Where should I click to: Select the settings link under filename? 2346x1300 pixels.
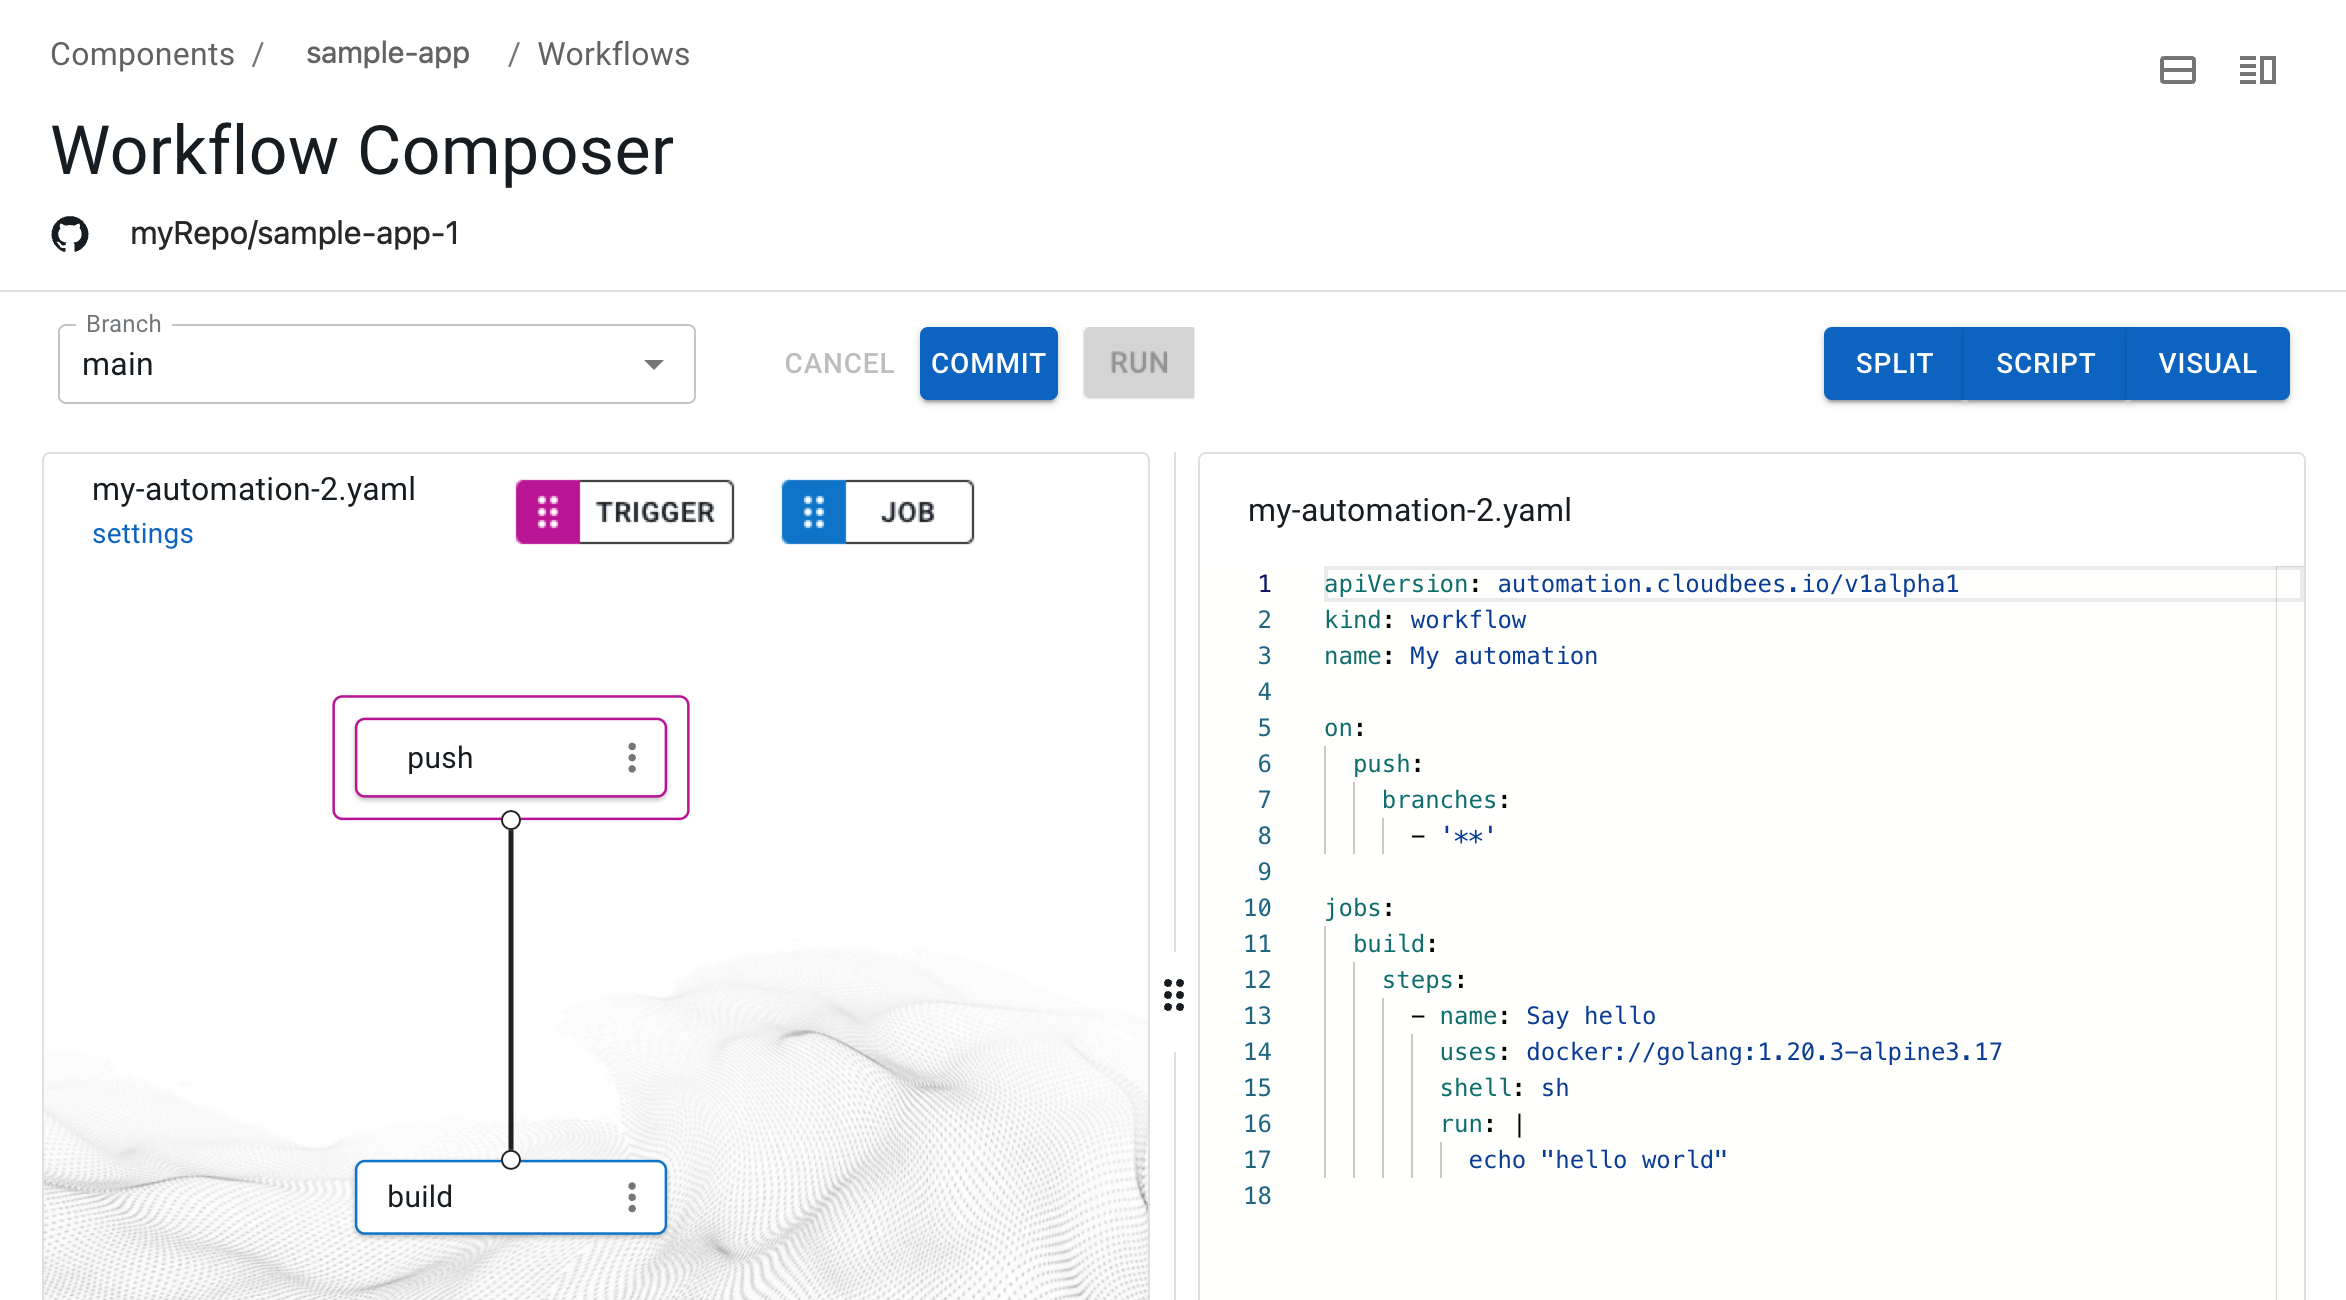click(x=142, y=533)
